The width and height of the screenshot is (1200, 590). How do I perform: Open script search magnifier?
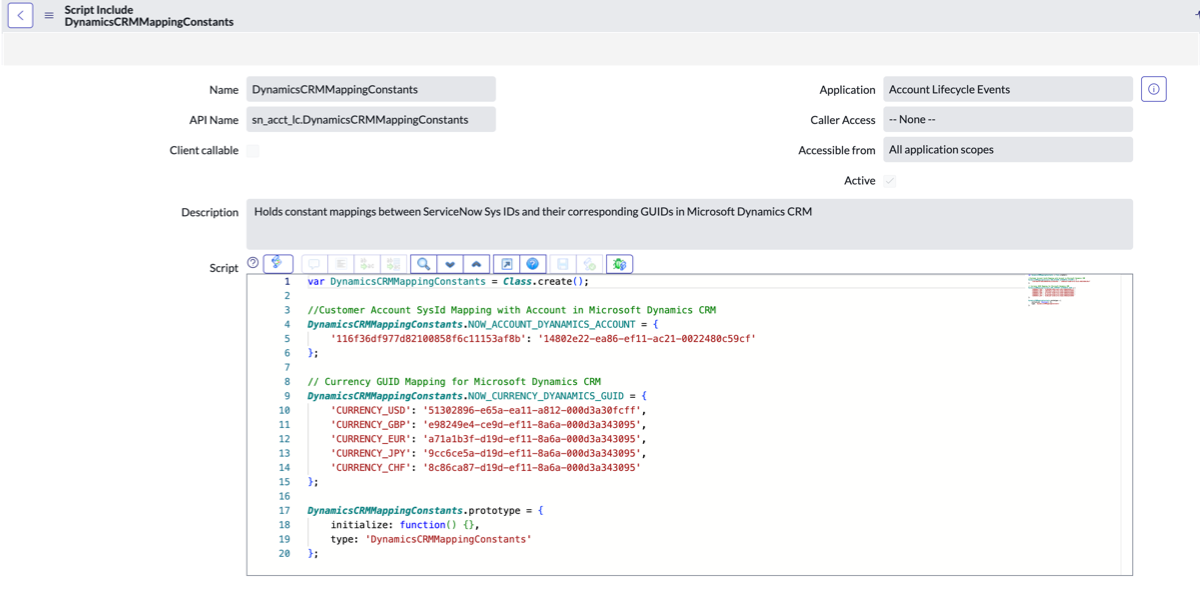click(423, 264)
